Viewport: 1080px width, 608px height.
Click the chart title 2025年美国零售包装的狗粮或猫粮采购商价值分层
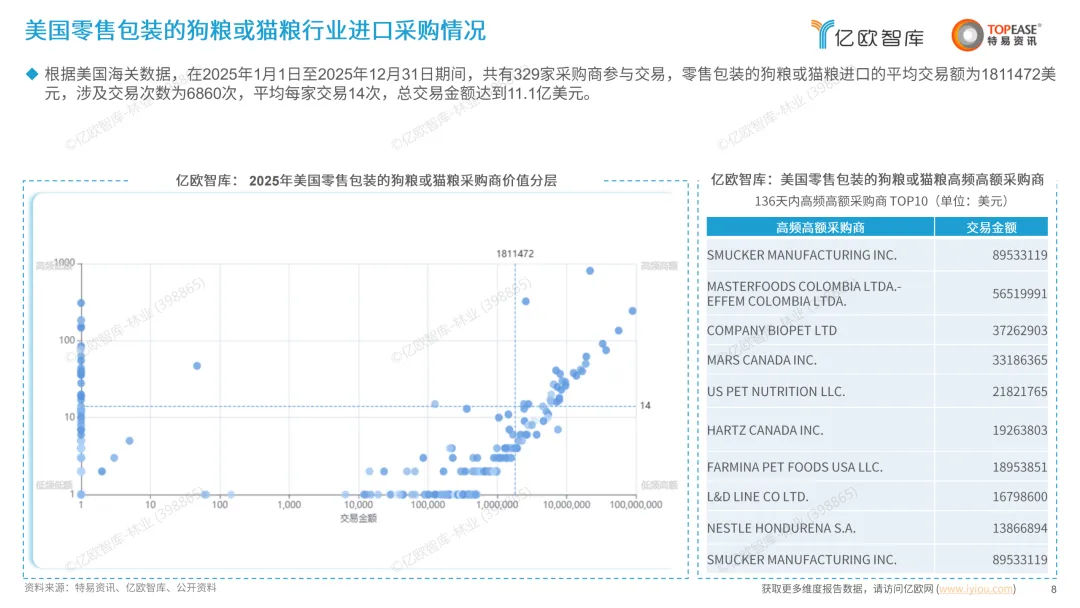[x=403, y=180]
